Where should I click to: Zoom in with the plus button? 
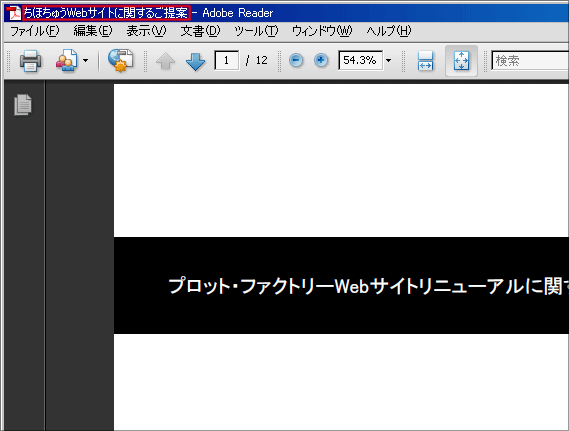click(321, 60)
